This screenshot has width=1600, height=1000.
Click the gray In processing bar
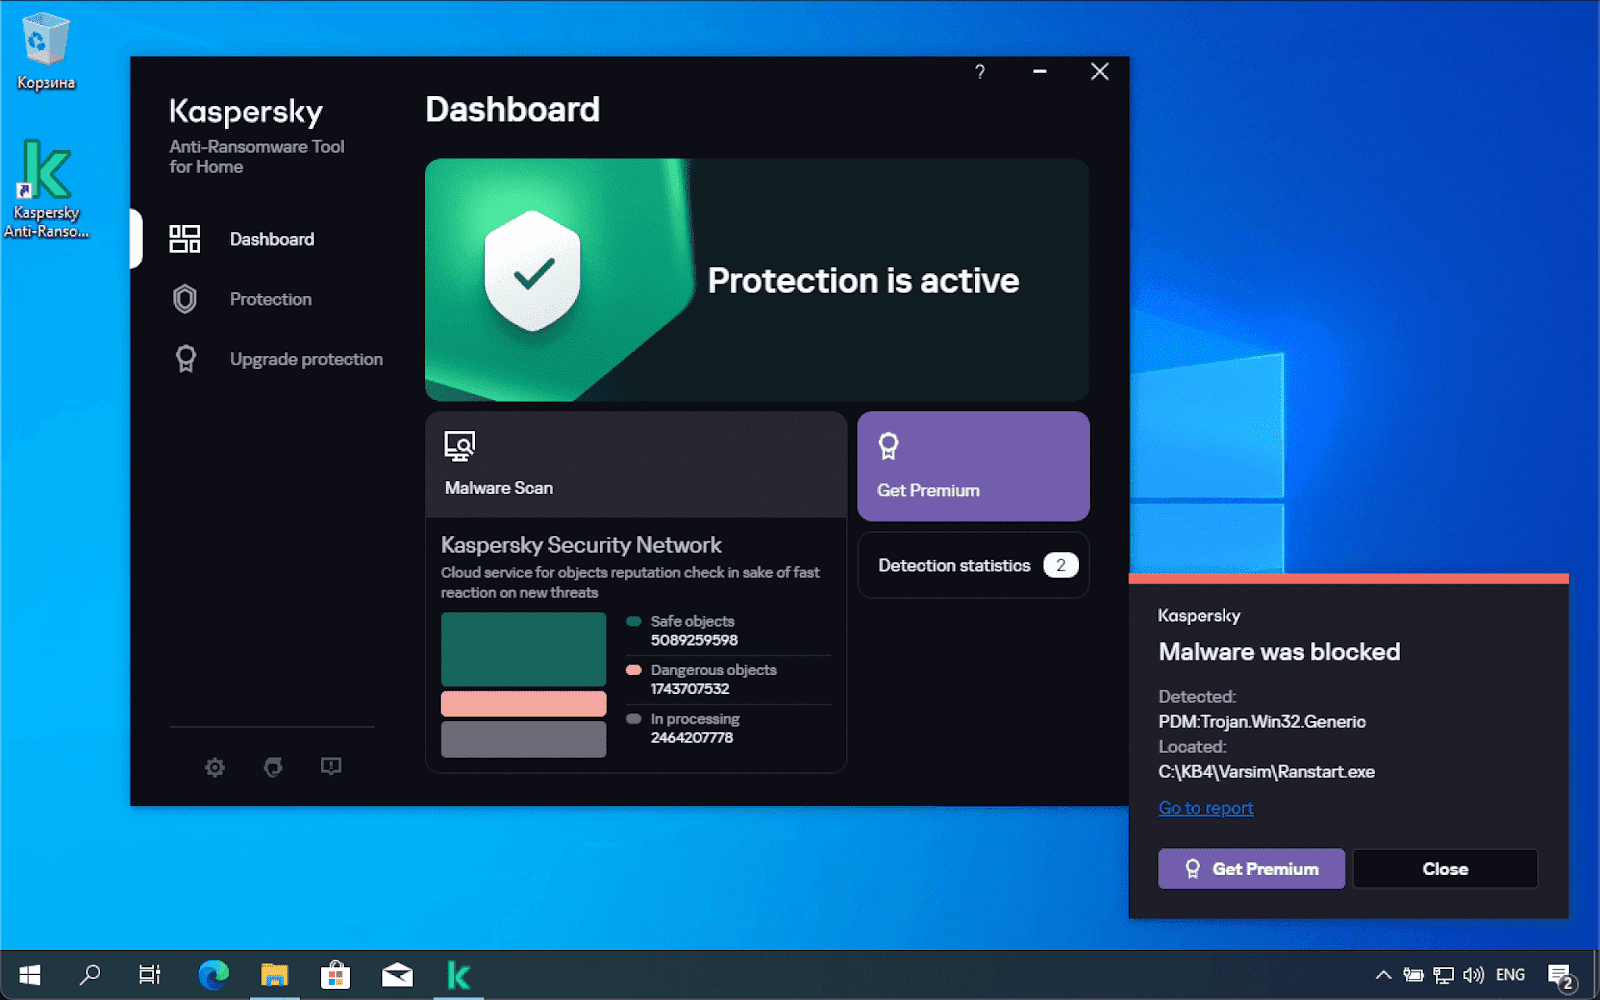pos(523,739)
